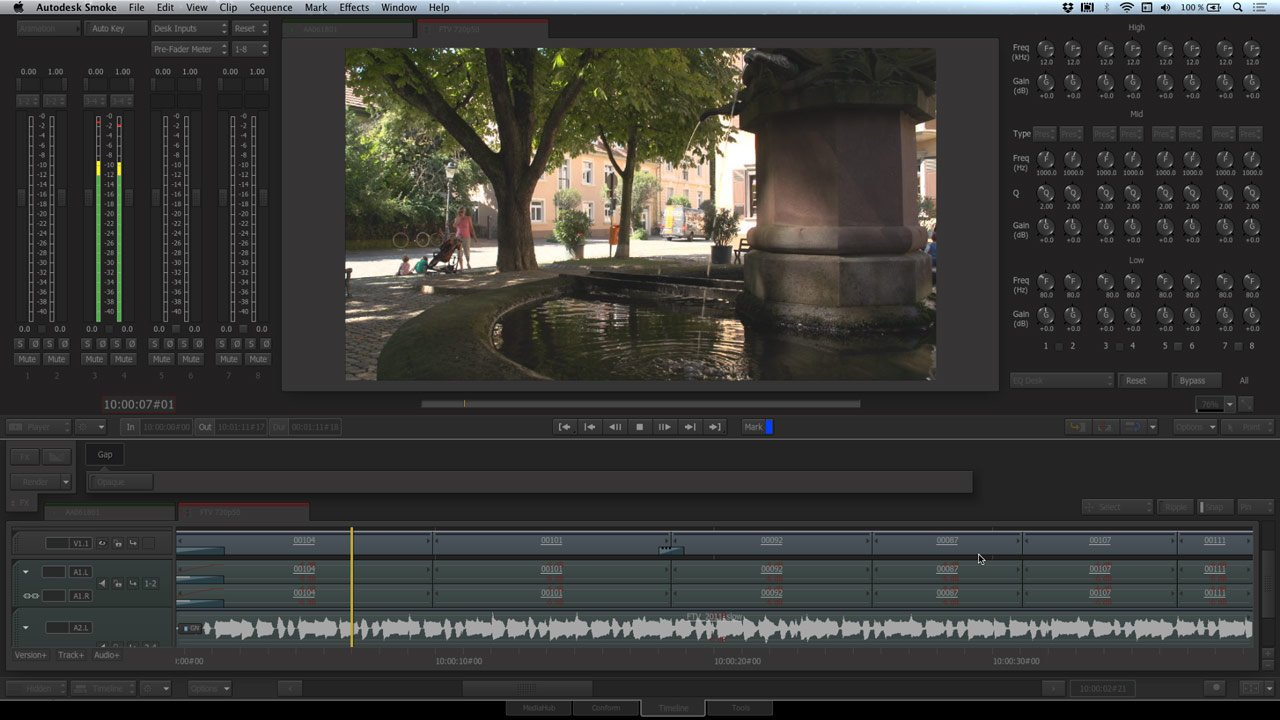The image size is (1280, 720).
Task: Solo audio channel 3 in mixer
Action: click(x=87, y=344)
